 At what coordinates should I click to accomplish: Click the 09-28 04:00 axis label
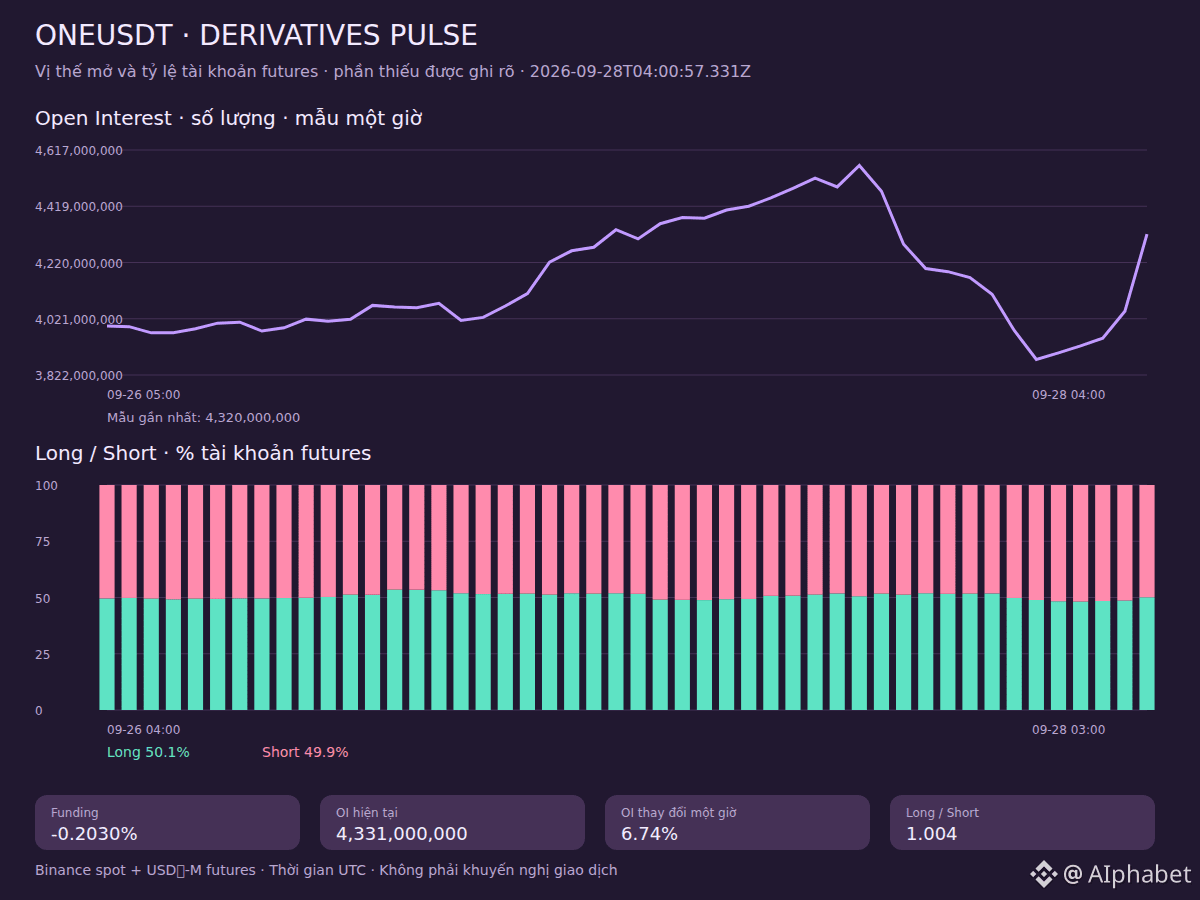[x=1069, y=395]
